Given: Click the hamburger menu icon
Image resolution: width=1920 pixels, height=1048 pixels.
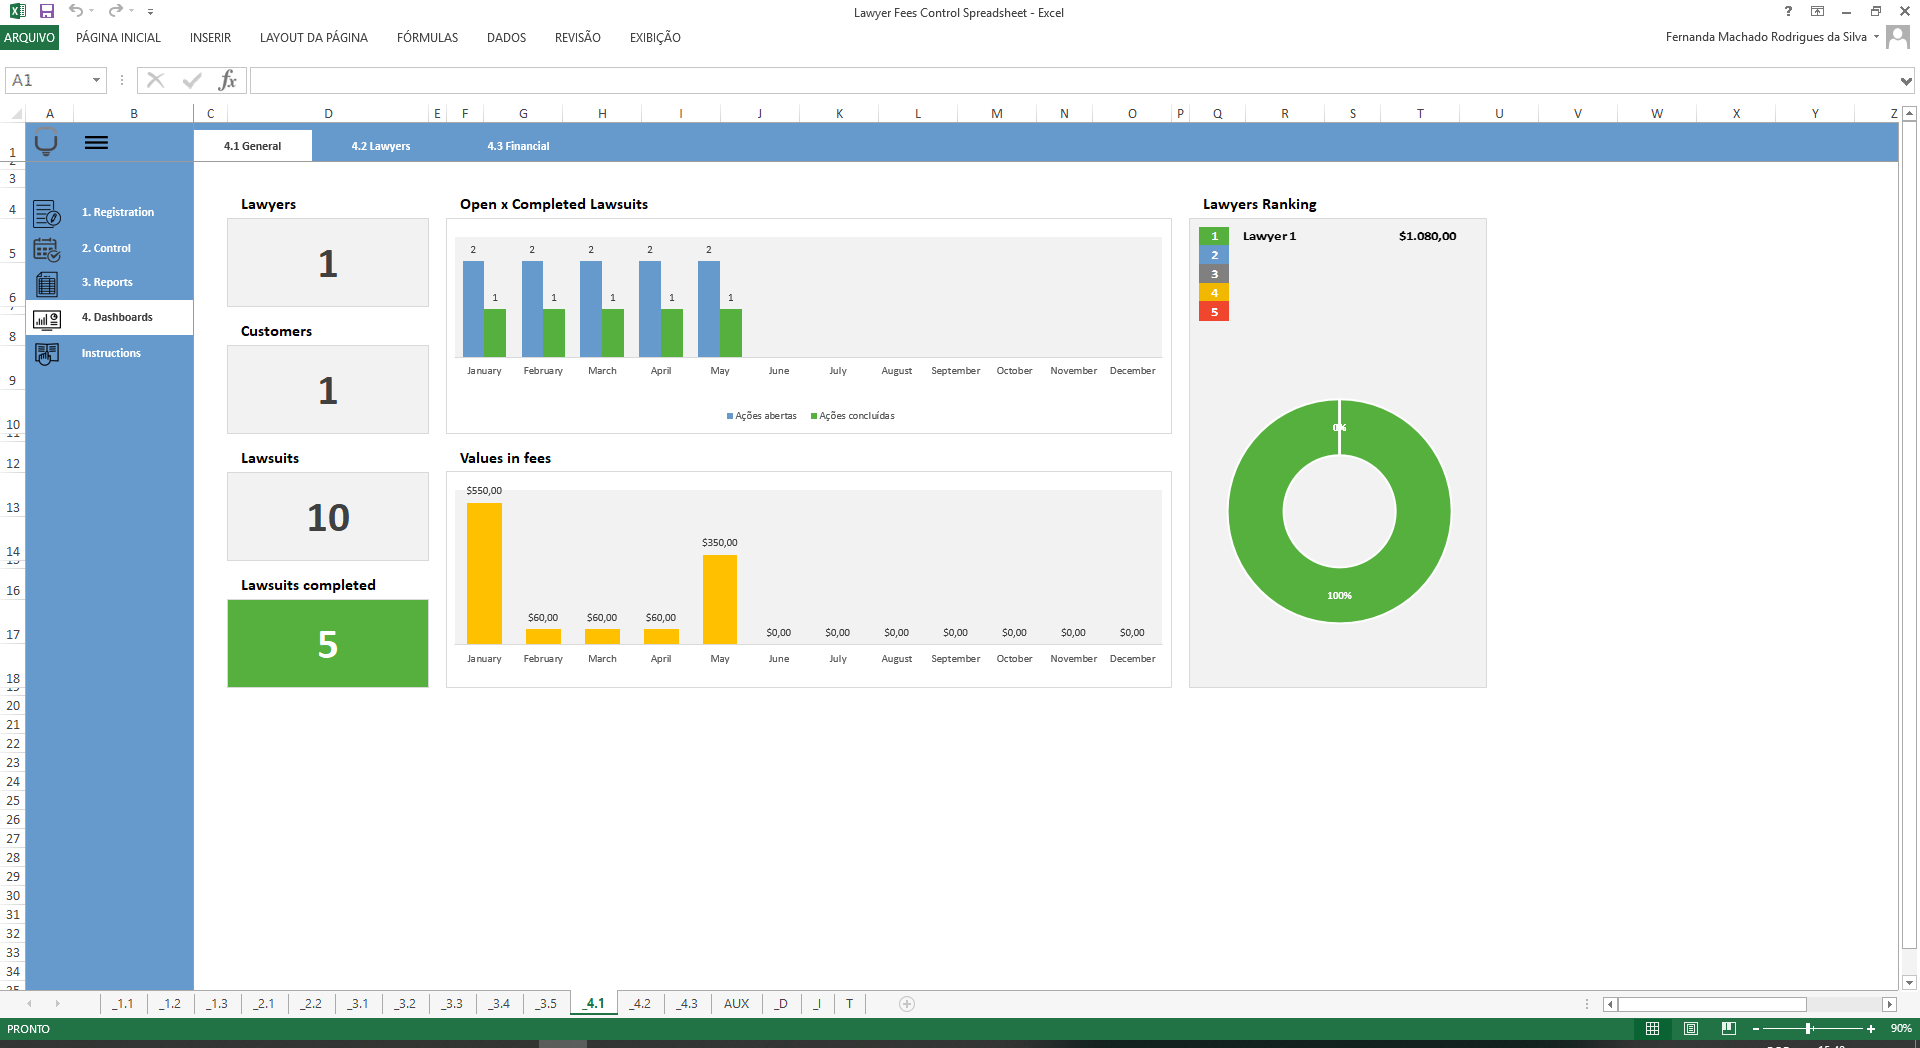Looking at the screenshot, I should [96, 142].
